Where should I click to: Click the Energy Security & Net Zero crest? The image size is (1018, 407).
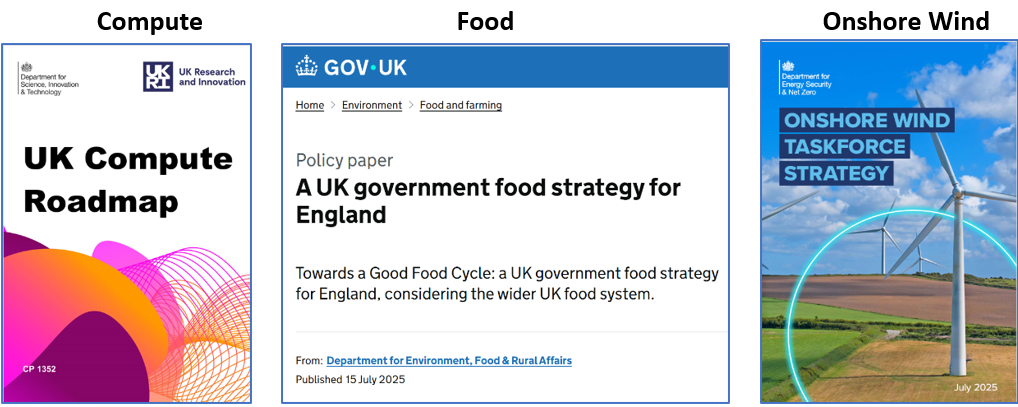(x=788, y=66)
